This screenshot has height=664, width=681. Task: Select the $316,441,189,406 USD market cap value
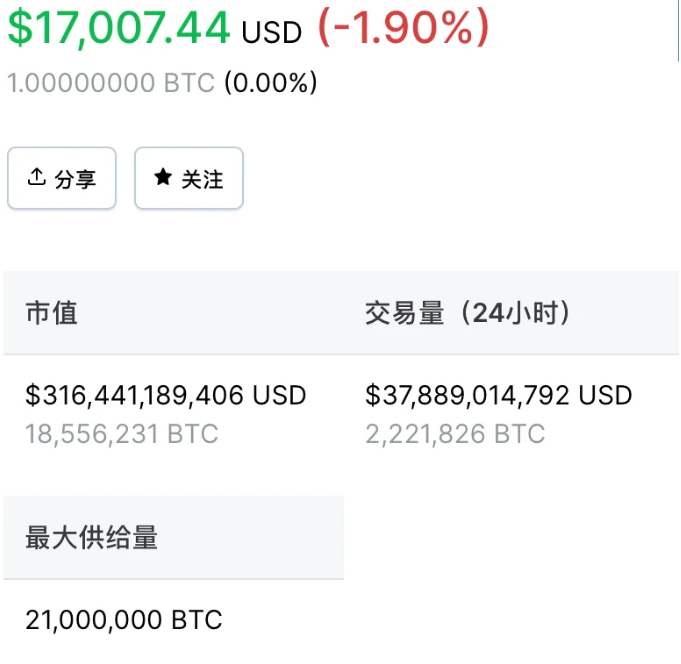pyautogui.click(x=166, y=395)
